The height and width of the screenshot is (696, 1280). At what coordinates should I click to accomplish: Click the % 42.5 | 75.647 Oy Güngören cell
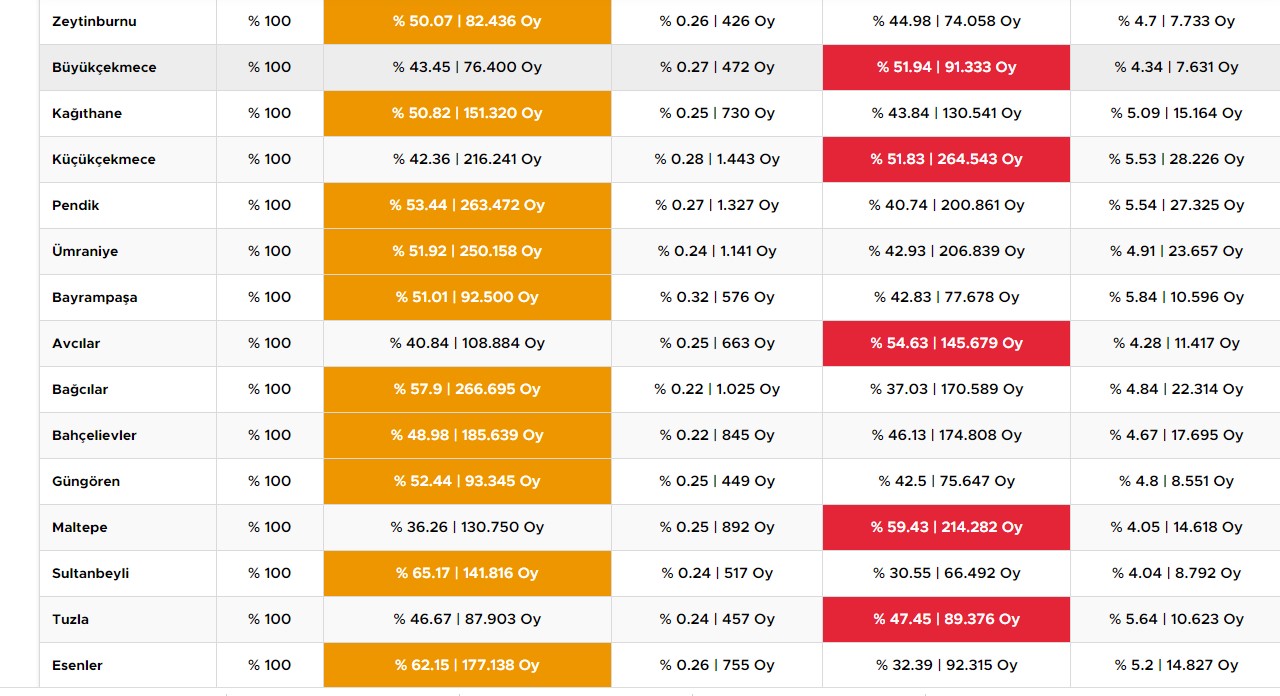coord(946,481)
